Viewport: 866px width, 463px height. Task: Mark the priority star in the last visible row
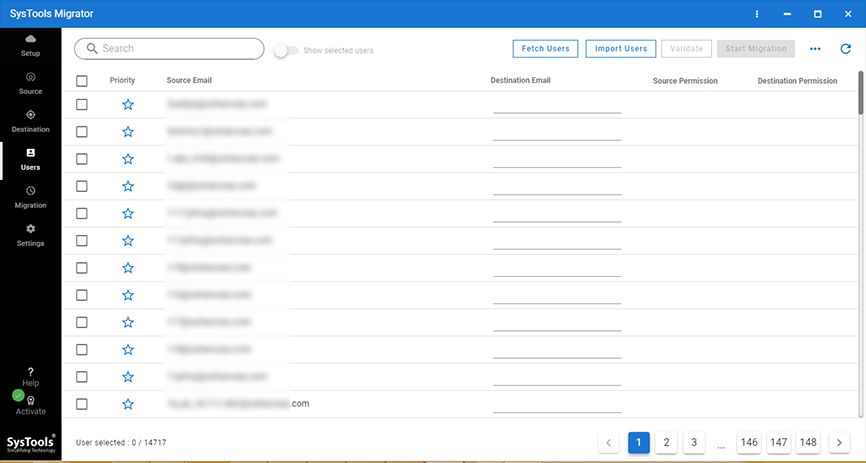pyautogui.click(x=128, y=404)
